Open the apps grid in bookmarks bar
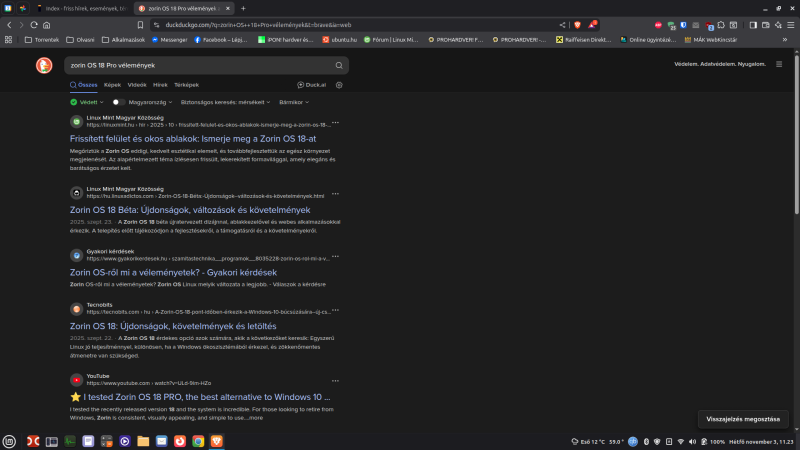800x450 pixels. tap(8, 39)
